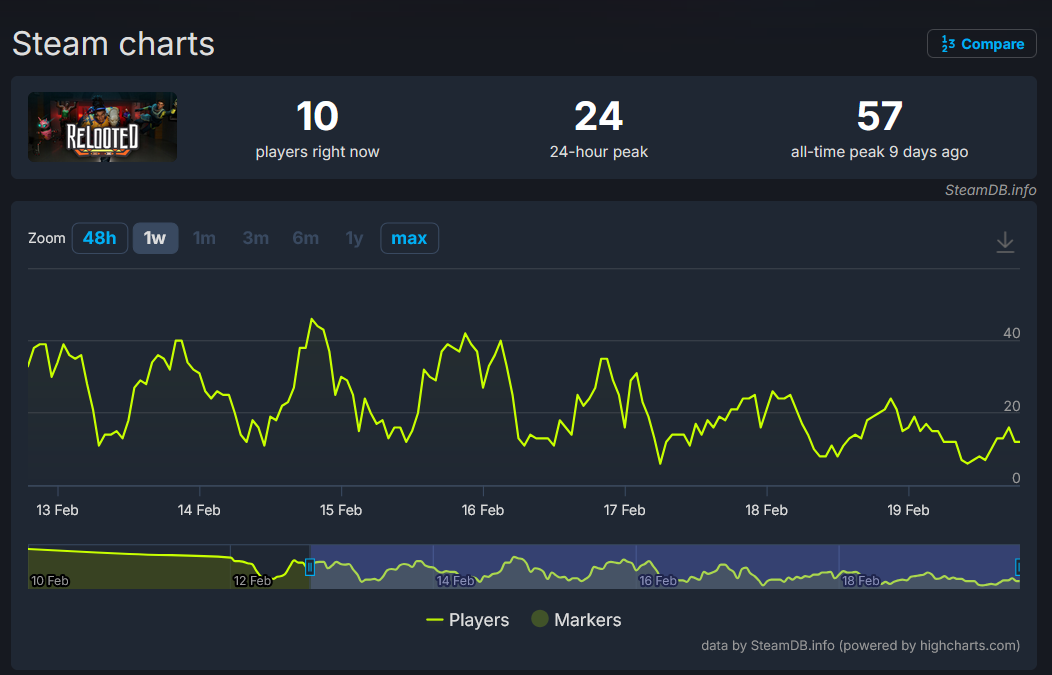
Task: Click the highcharts.com data credit text
Action: point(861,646)
